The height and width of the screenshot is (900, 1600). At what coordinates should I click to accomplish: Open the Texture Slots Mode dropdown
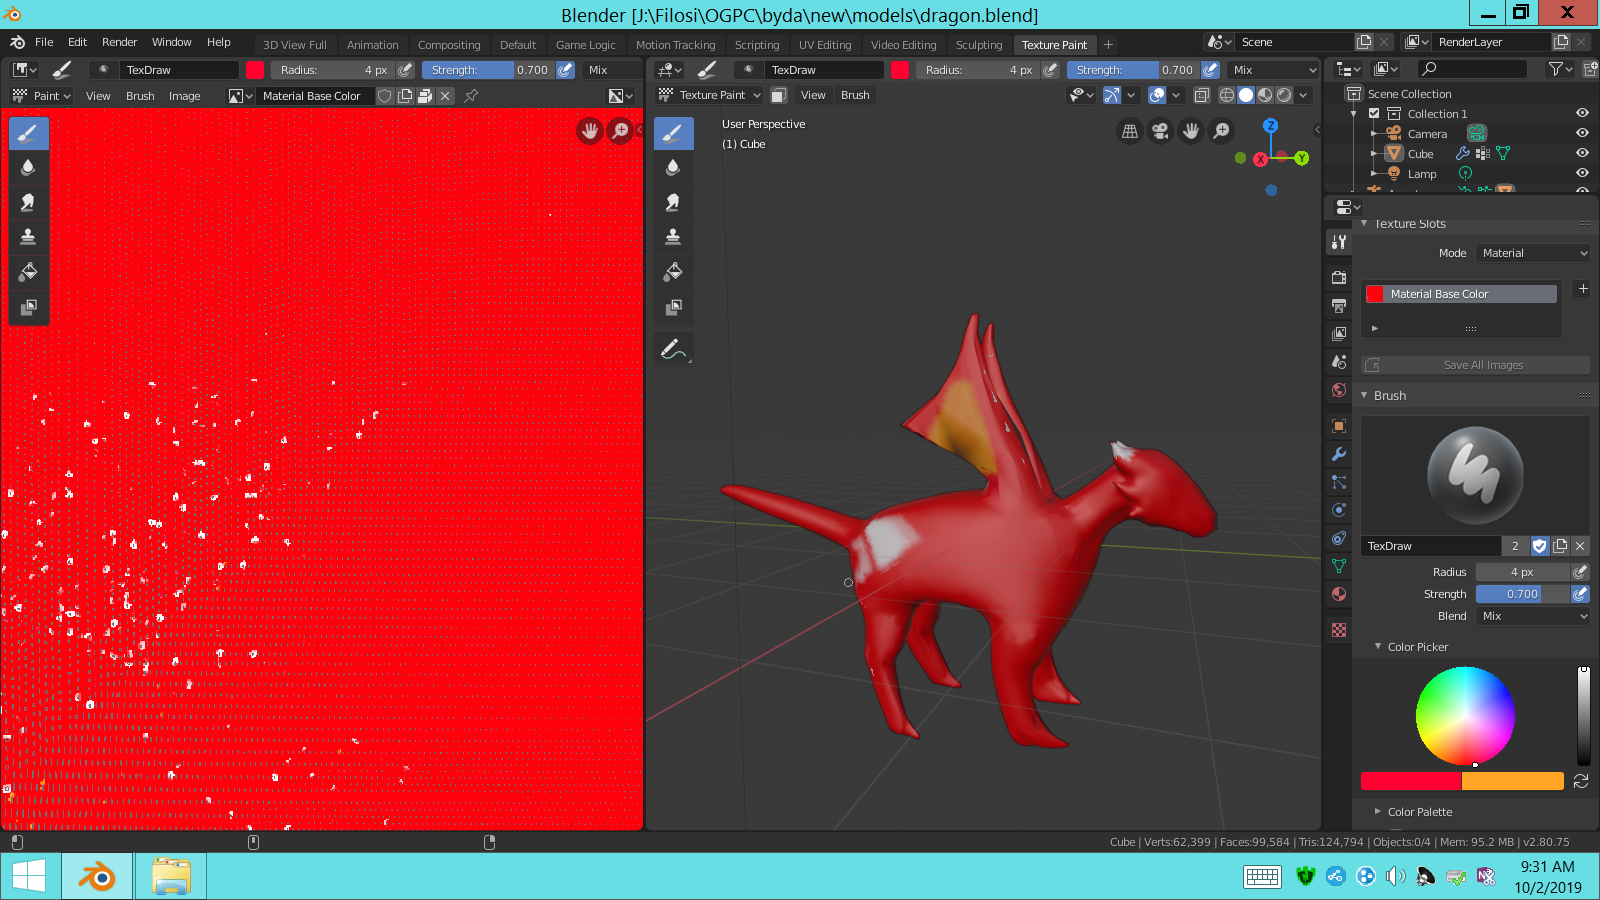coord(1532,253)
